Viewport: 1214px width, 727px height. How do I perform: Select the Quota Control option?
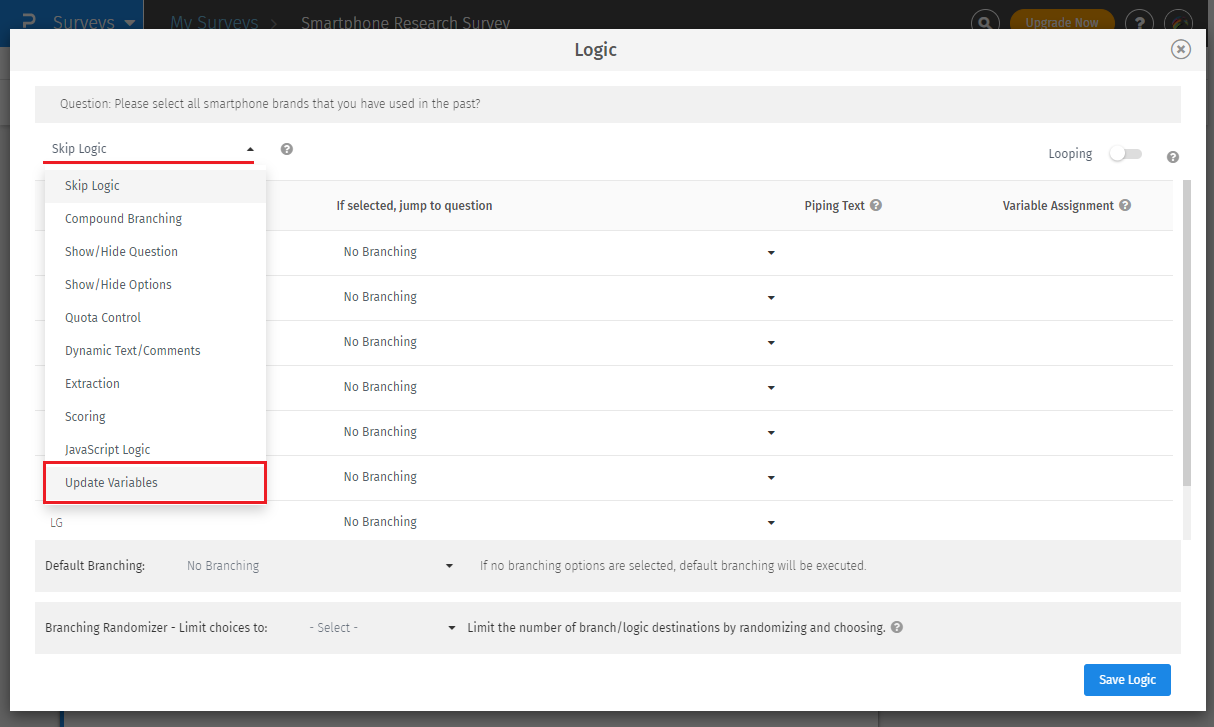(x=103, y=318)
